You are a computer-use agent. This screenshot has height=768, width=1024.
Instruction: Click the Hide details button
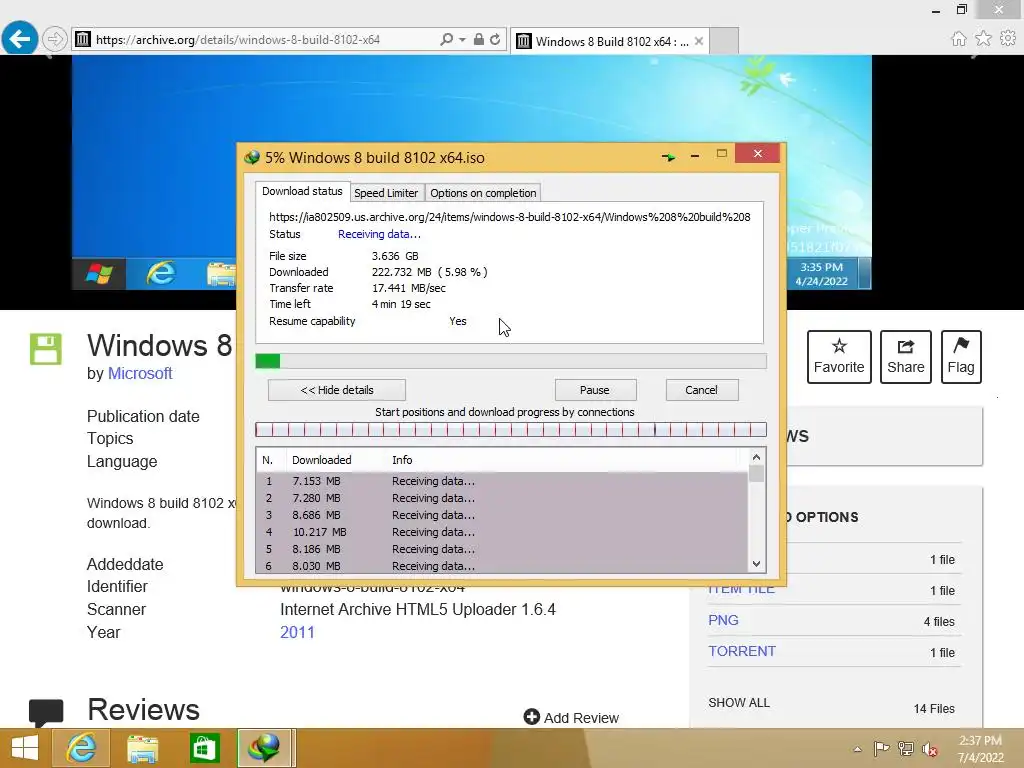(337, 390)
